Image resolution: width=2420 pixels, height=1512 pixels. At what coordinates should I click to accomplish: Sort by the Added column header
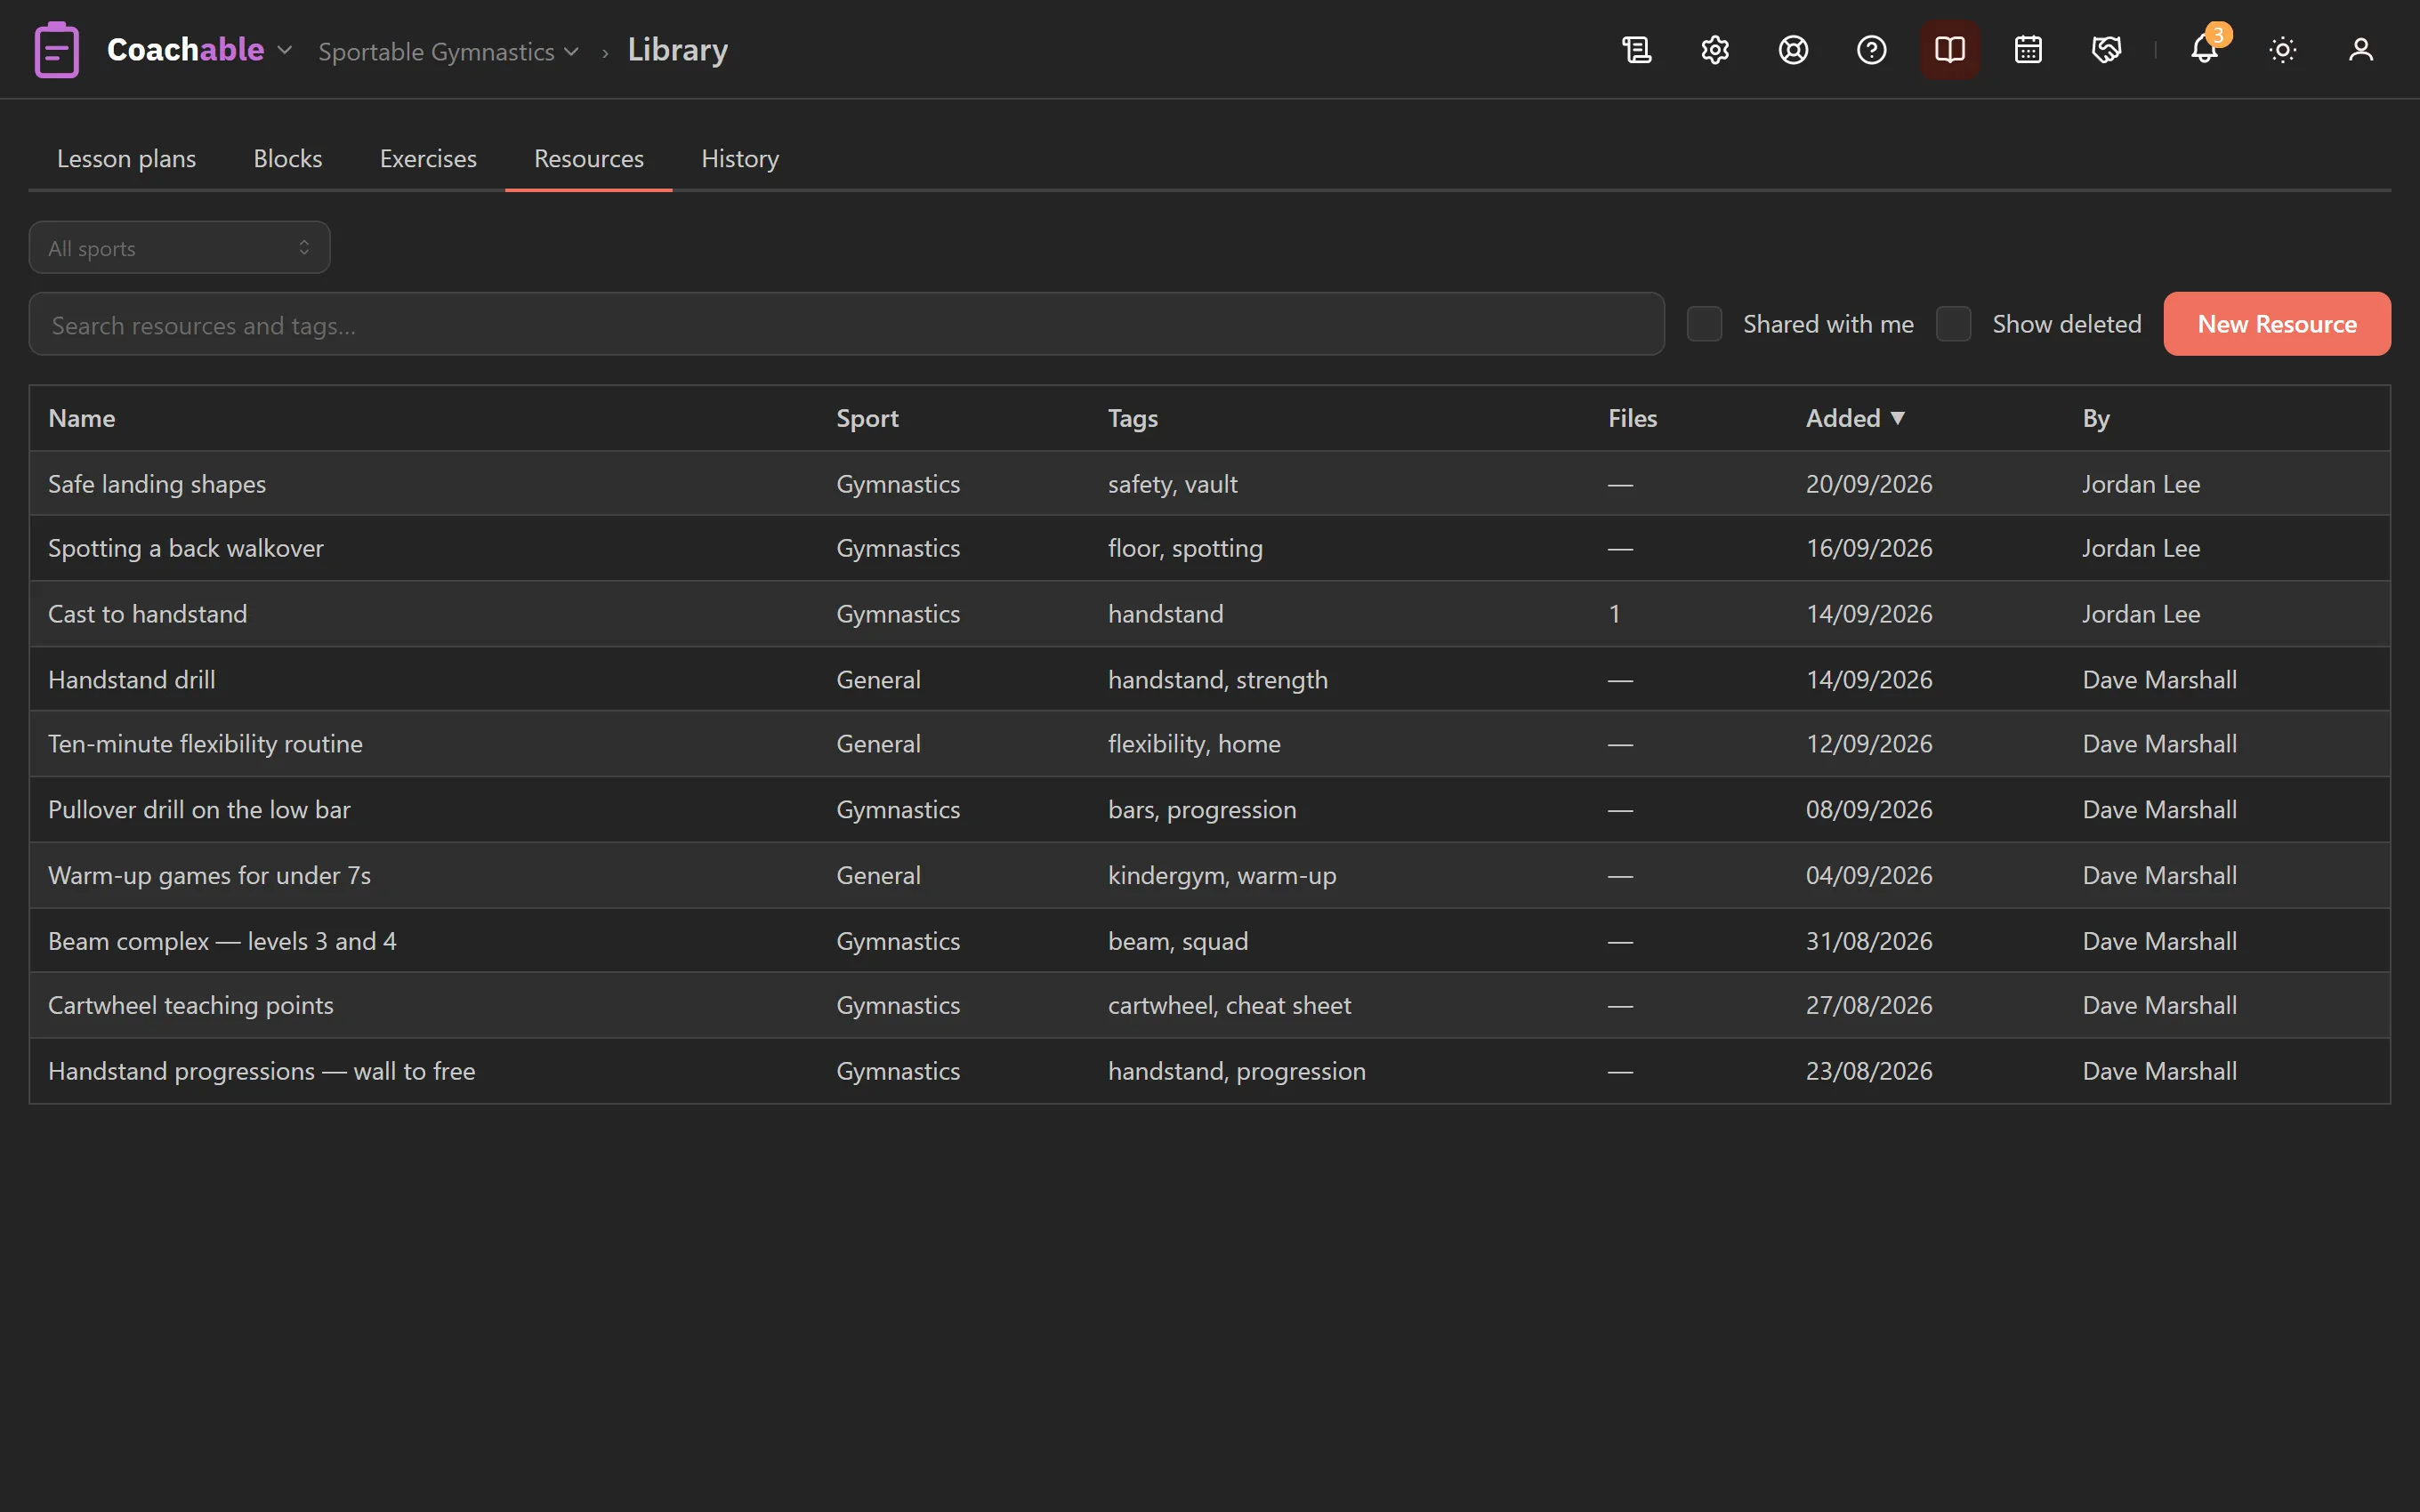coord(1855,418)
